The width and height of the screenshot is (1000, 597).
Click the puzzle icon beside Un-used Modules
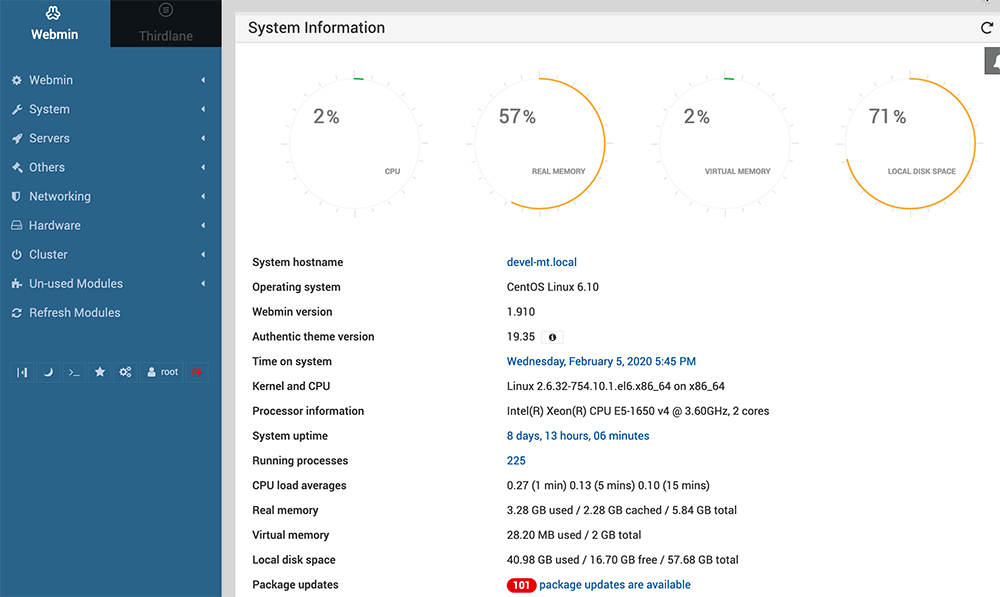point(17,284)
